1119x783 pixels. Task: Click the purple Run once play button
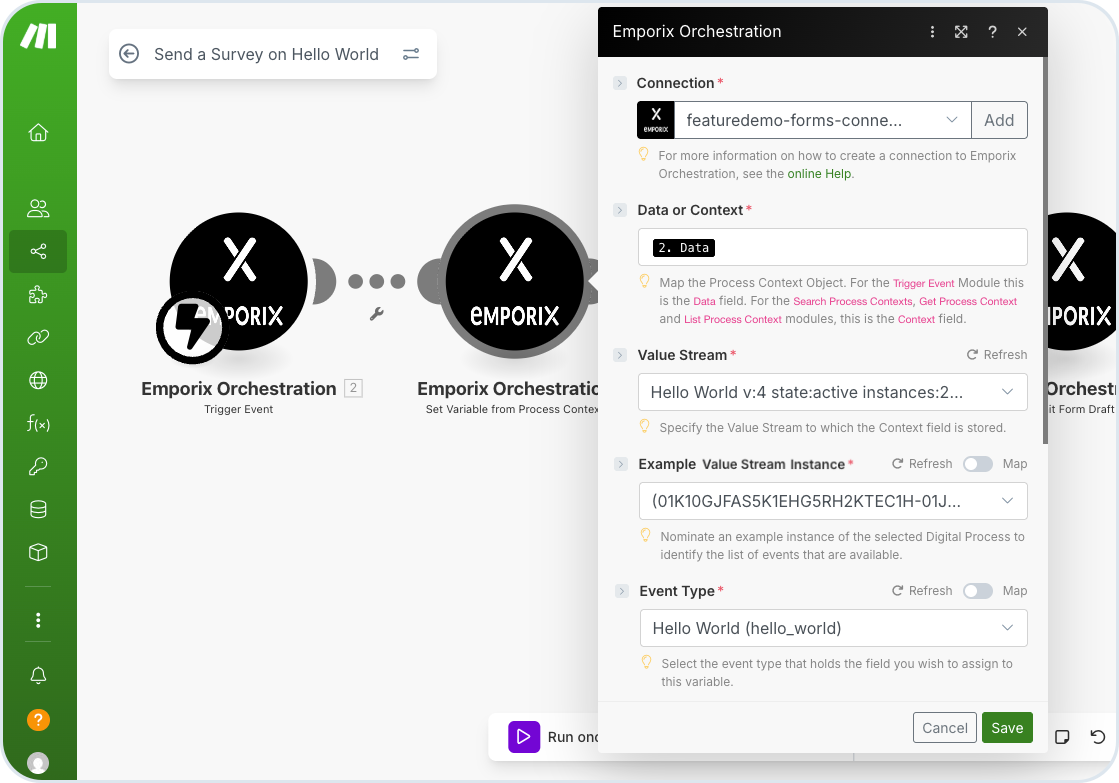pyautogui.click(x=523, y=737)
